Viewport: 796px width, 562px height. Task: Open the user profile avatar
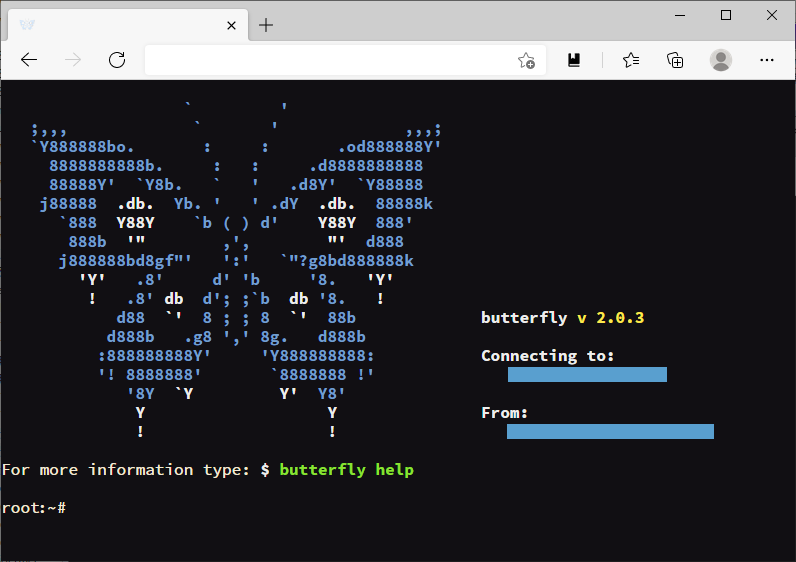click(721, 60)
